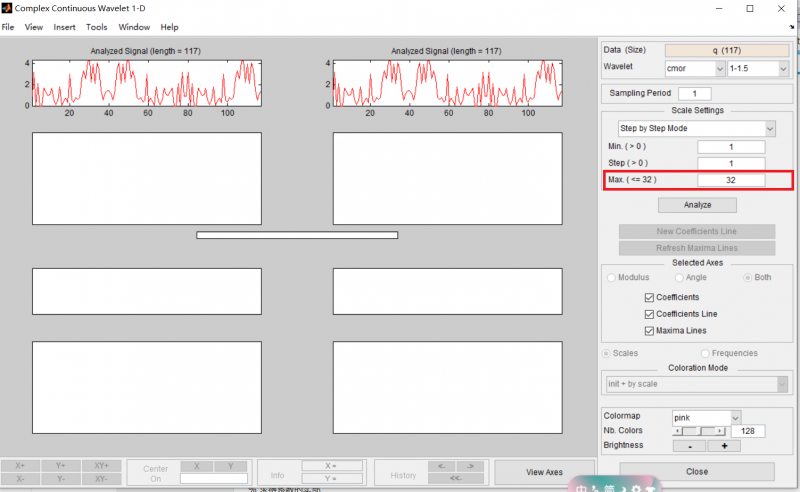The width and height of the screenshot is (800, 492).
Task: Click the settings gear in IME toolbar
Action: coord(634,489)
